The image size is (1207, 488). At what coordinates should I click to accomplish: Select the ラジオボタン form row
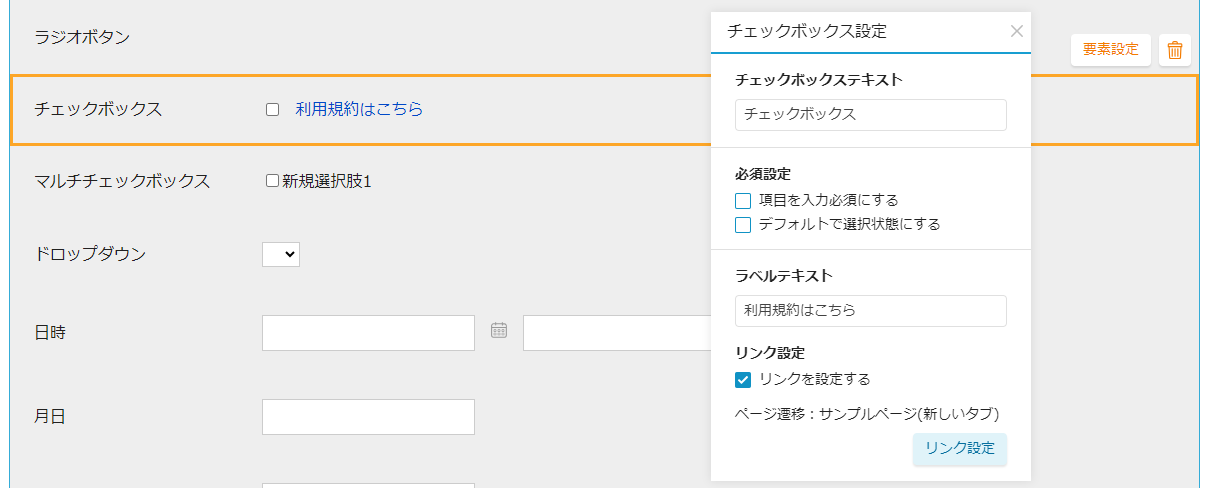point(360,38)
